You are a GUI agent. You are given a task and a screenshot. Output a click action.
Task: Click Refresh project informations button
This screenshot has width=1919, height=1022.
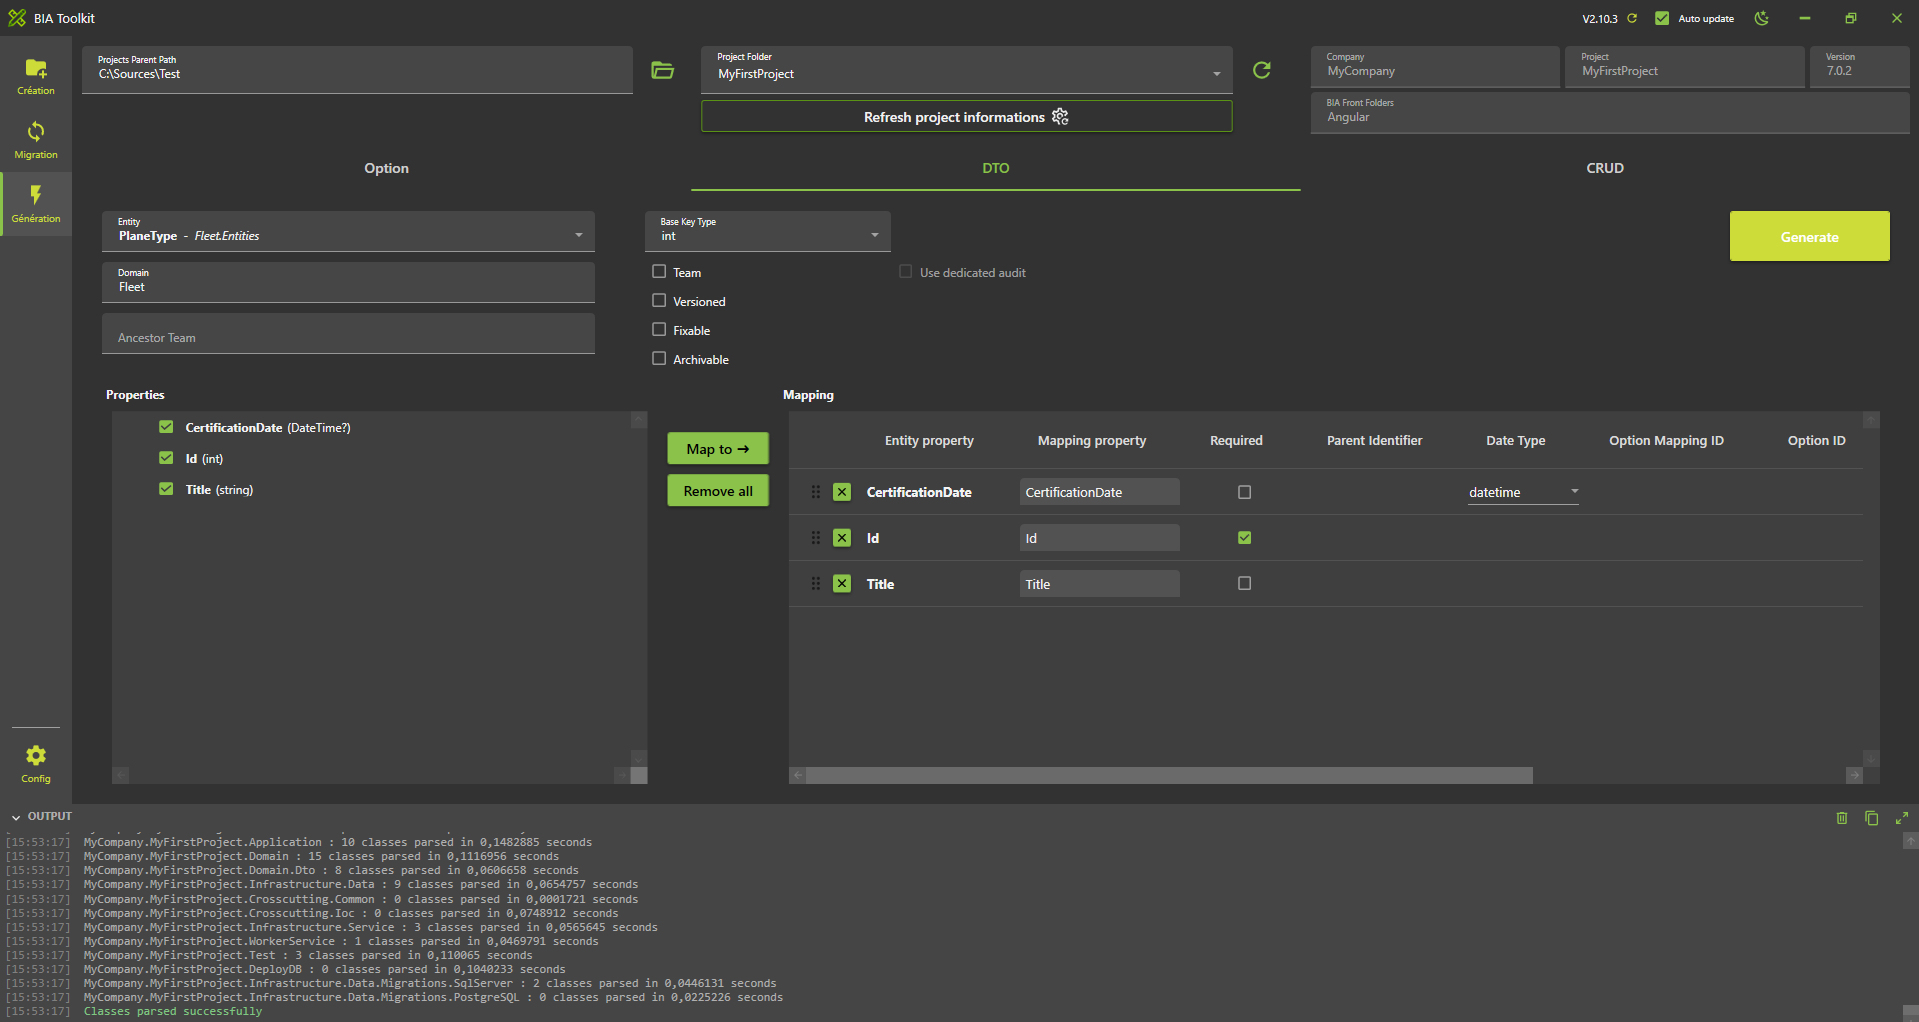coord(967,117)
